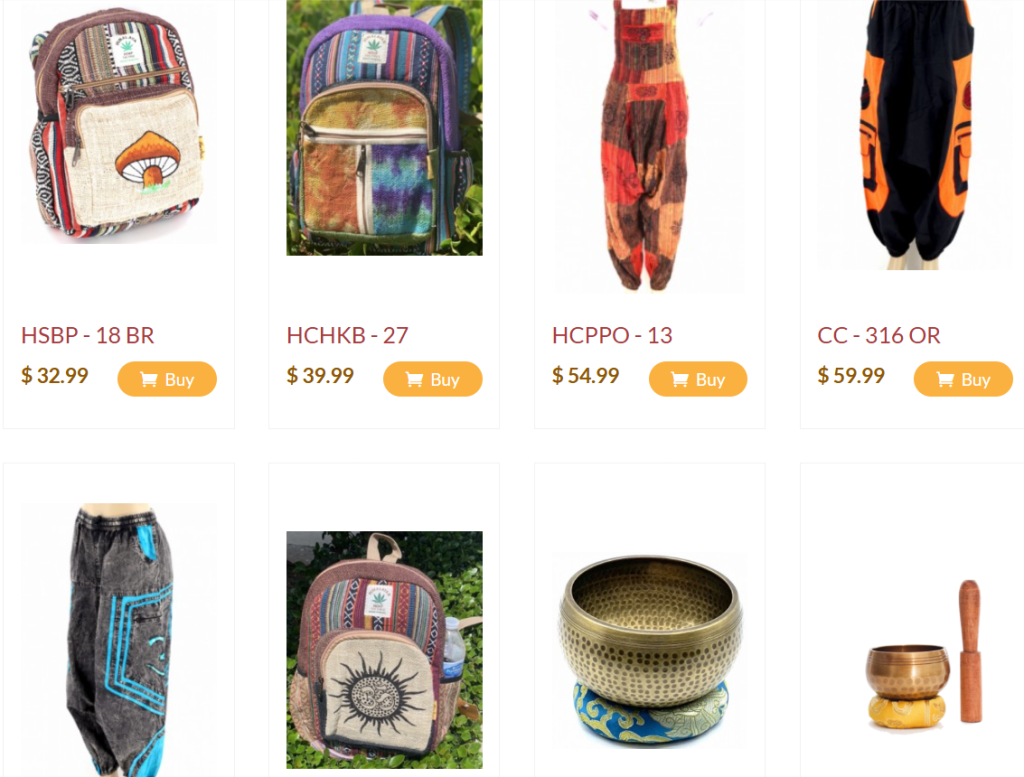Open the sun design backpack image

[385, 650]
